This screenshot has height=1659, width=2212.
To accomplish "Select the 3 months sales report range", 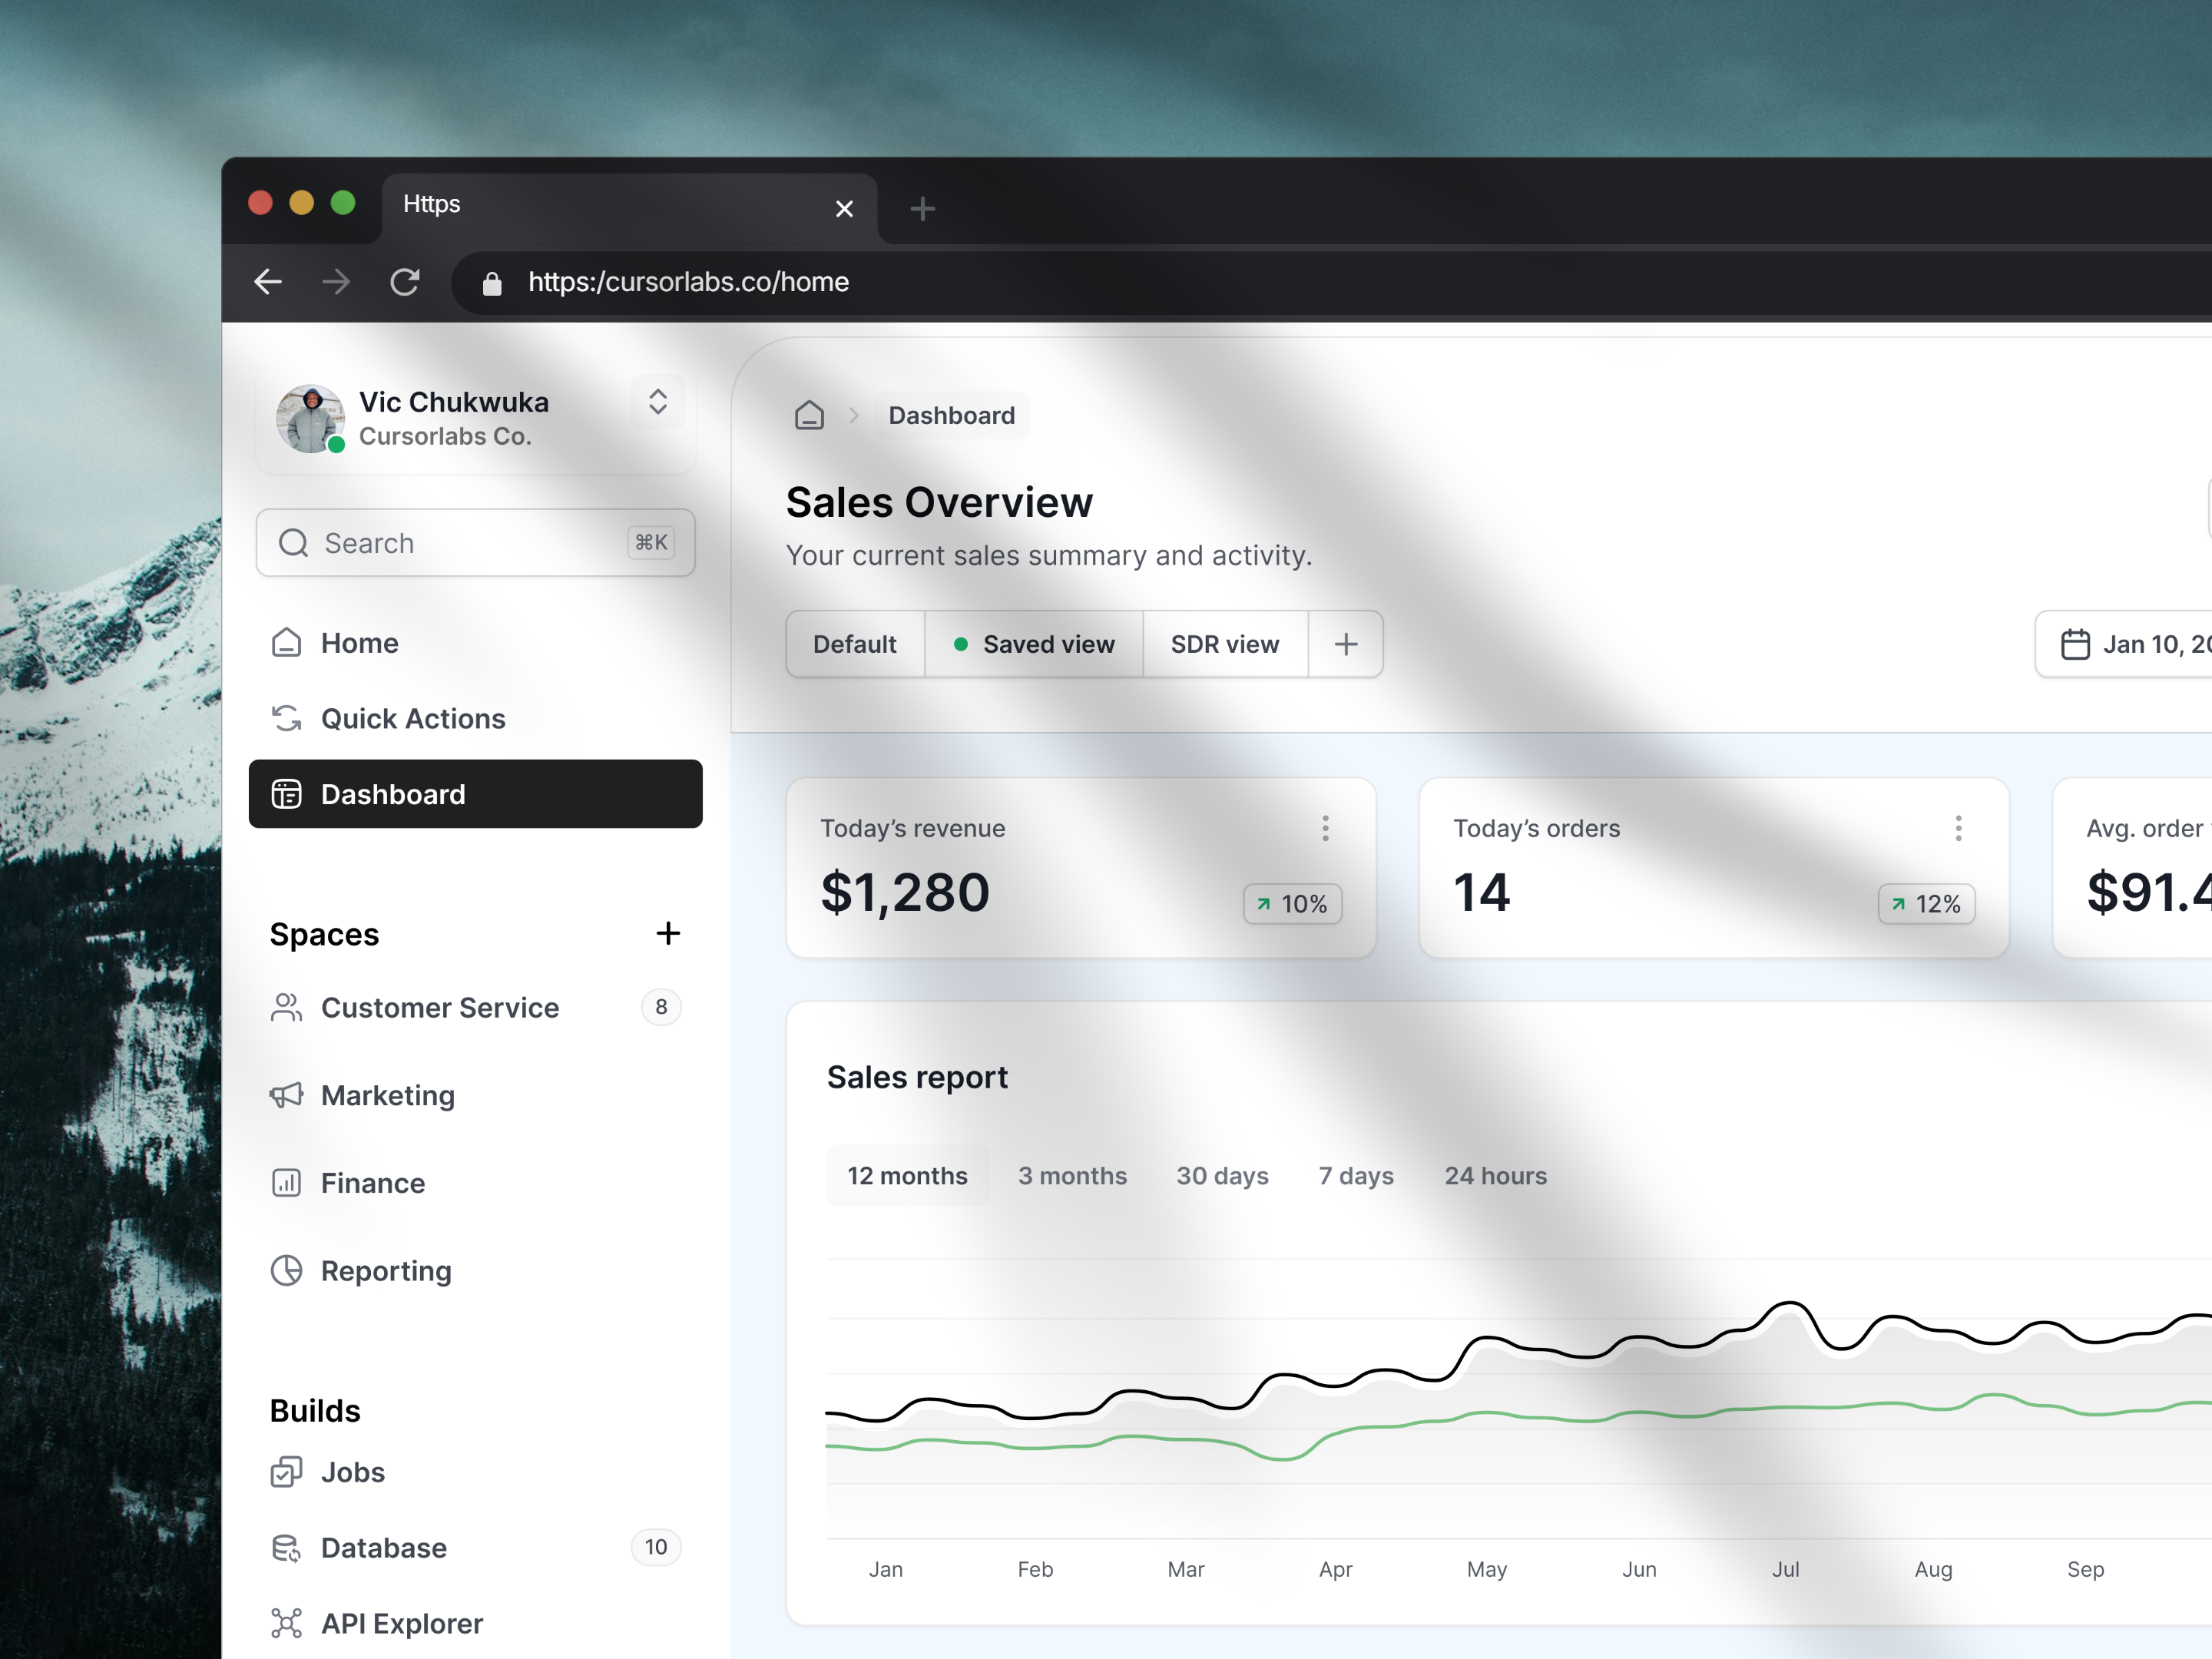I will pos(1072,1175).
